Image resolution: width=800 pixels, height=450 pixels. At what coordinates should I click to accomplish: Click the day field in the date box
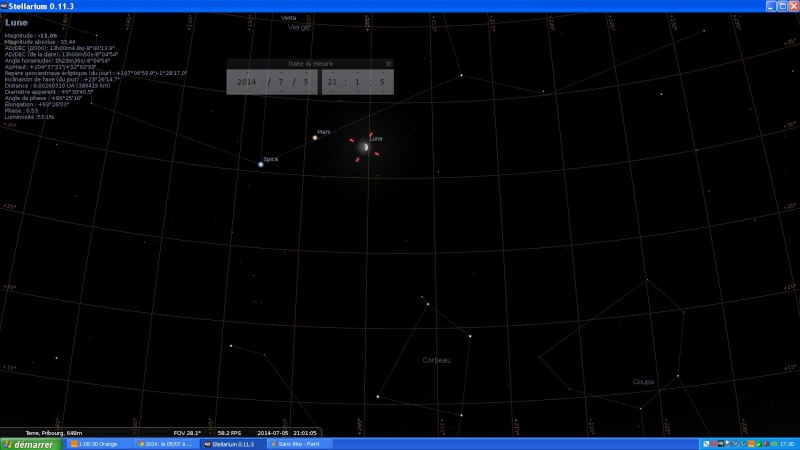pyautogui.click(x=306, y=82)
